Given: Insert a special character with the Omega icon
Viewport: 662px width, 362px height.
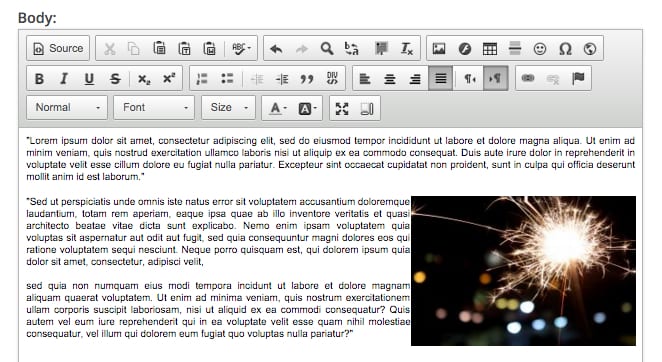Looking at the screenshot, I should [x=565, y=49].
